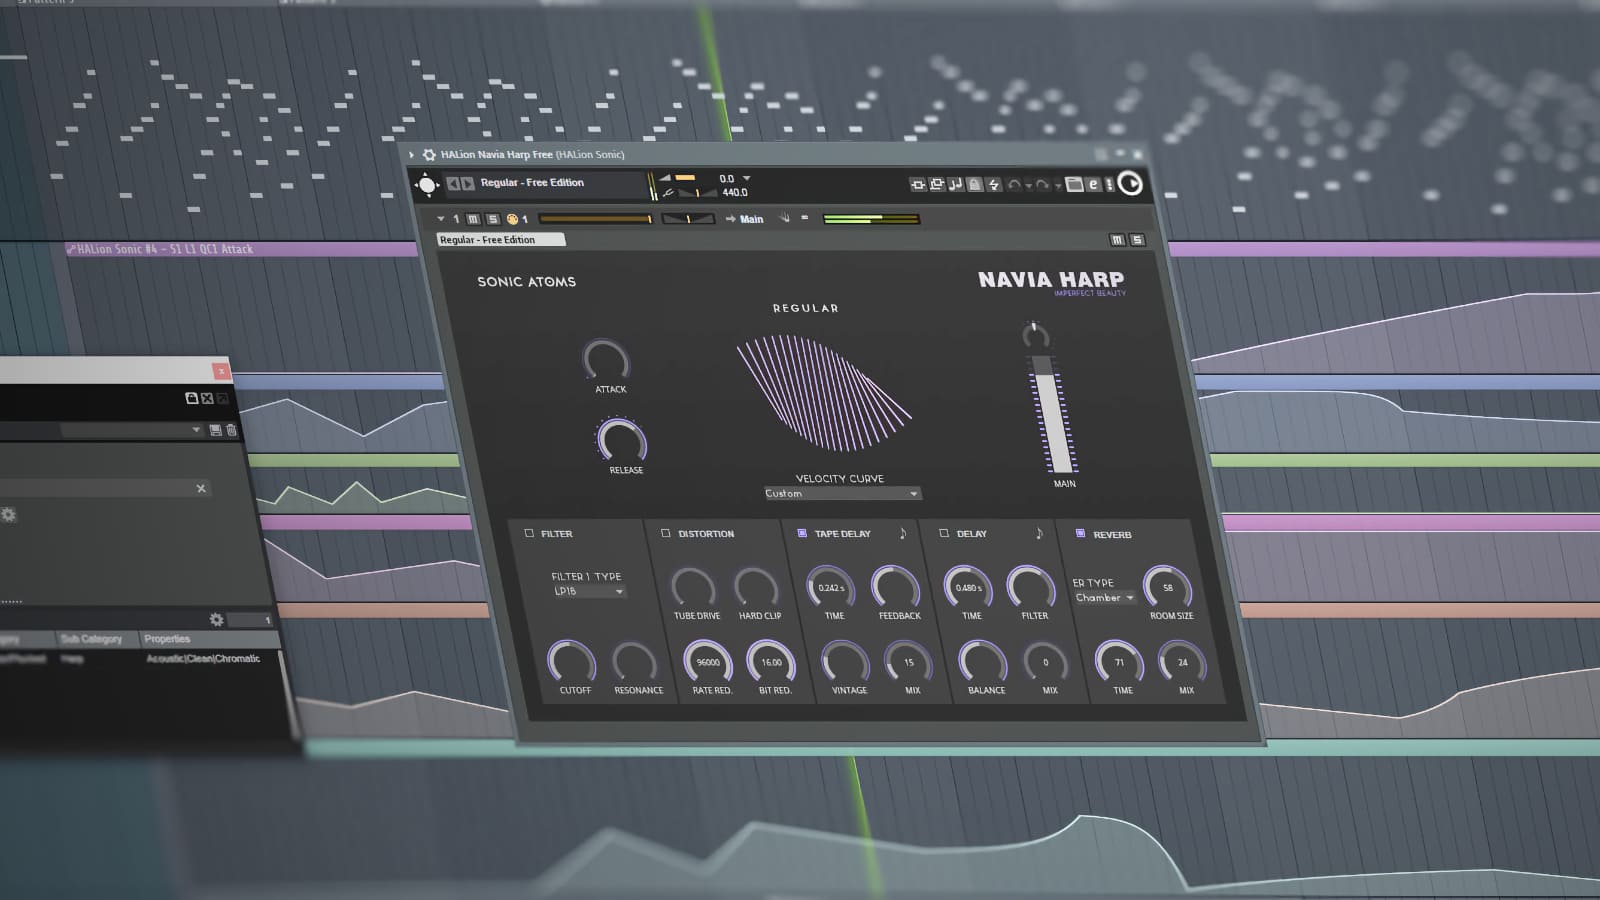Image resolution: width=1600 pixels, height=900 pixels.
Task: Solo slot 1 with the S button
Action: [x=492, y=219]
